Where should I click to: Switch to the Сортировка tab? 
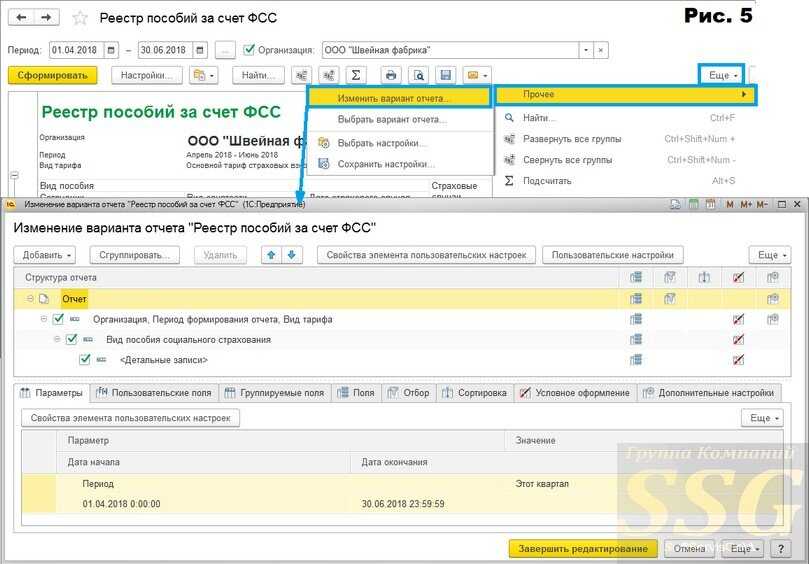point(475,393)
